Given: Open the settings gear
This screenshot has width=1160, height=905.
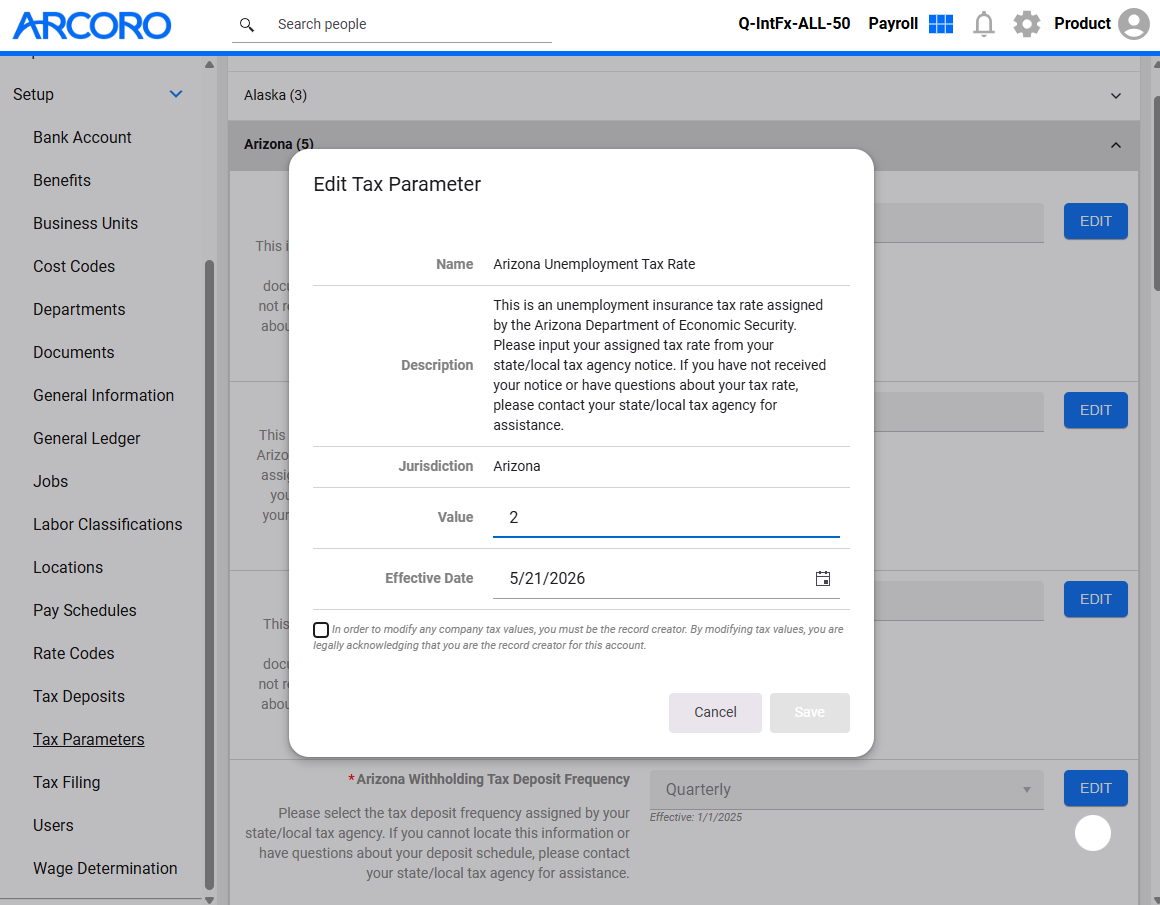Looking at the screenshot, I should tap(1026, 24).
